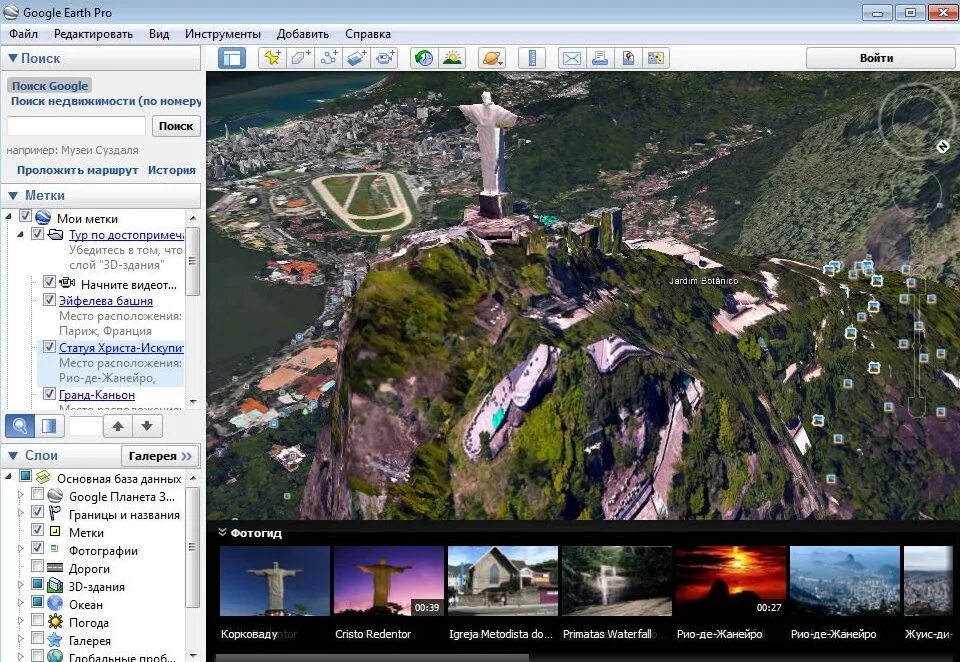Click the 3D-здания buildings icon
Viewport: 960px width, 662px height.
pos(55,585)
